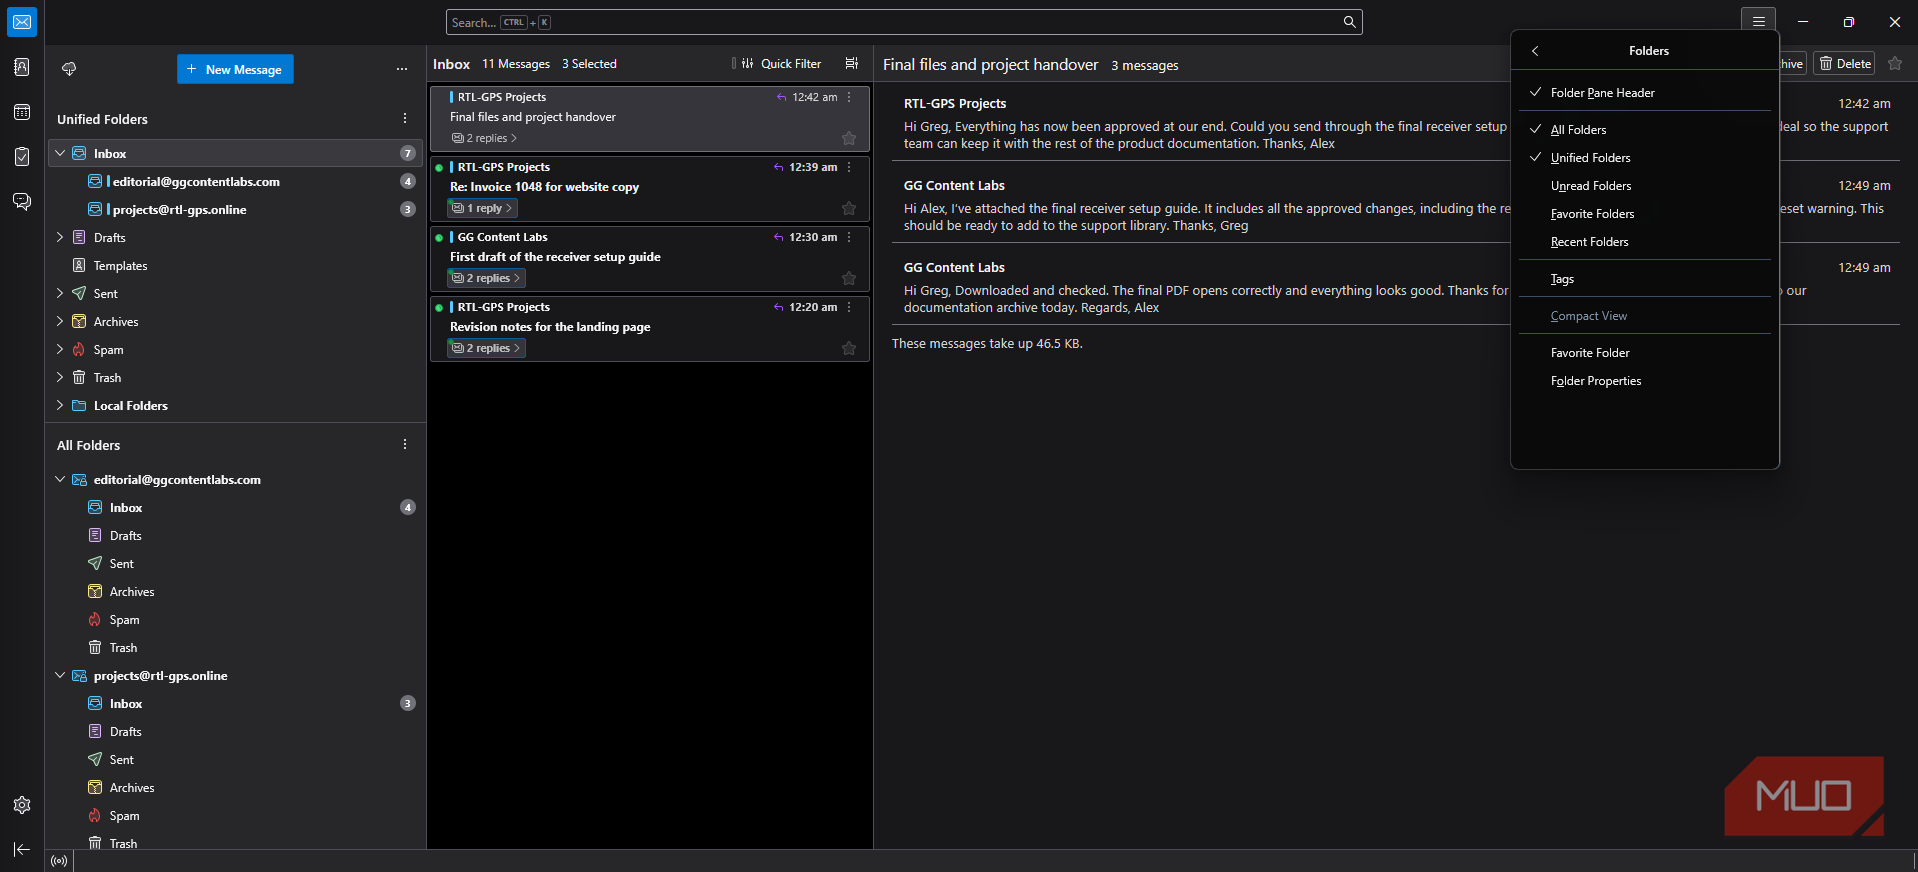Open the Thunderbird app menu hamburger
Screen dimensions: 1918x872
1758,22
